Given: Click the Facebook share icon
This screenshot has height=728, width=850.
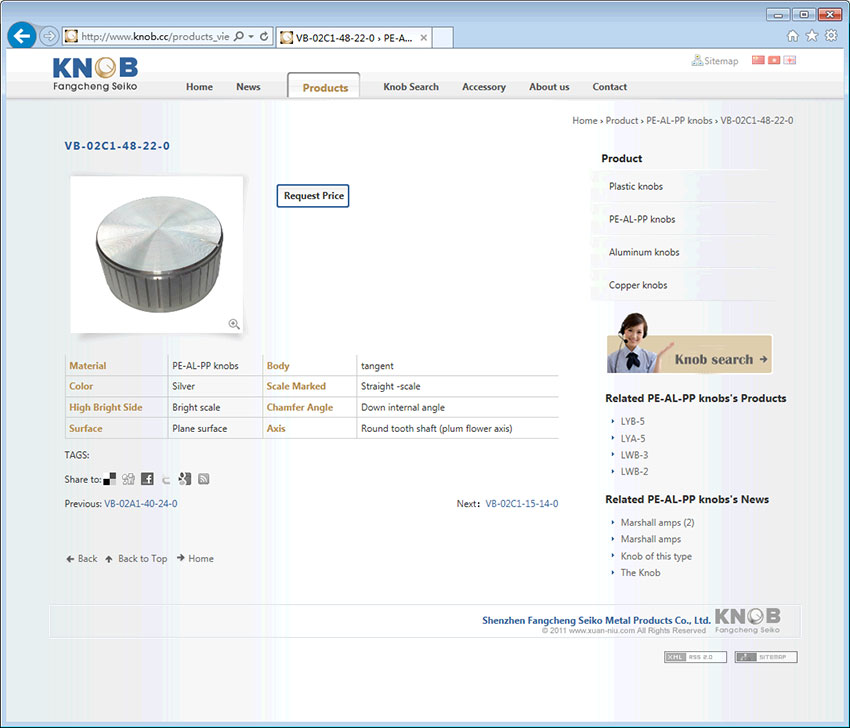Looking at the screenshot, I should click(x=147, y=479).
